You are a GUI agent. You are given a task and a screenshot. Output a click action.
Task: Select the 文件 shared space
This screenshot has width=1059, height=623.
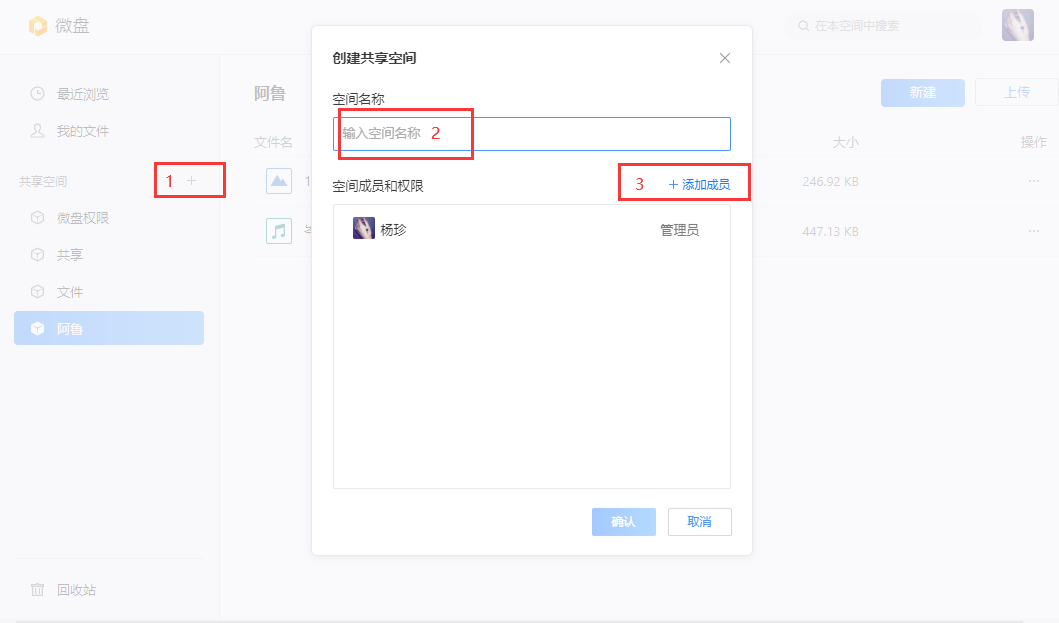coord(70,292)
